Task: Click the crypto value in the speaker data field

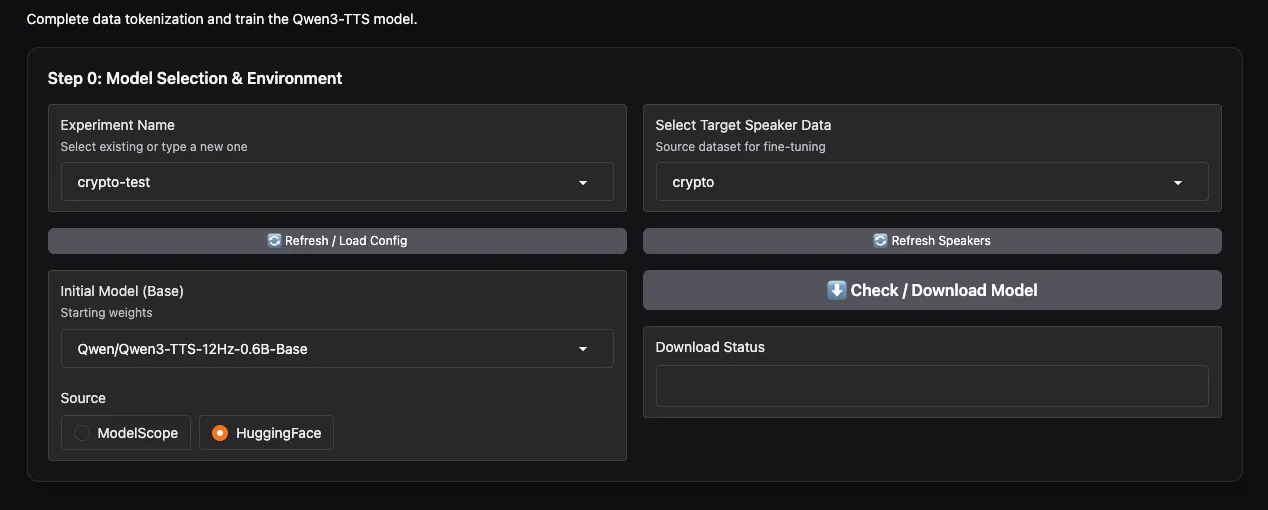Action: (x=693, y=183)
